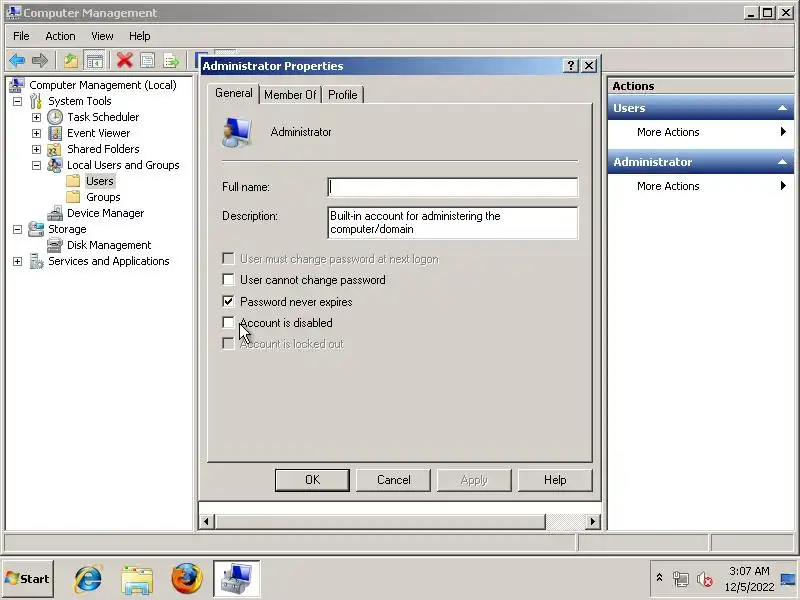This screenshot has width=800, height=600.
Task: Click the Task Scheduler clock icon
Action: pyautogui.click(x=55, y=117)
